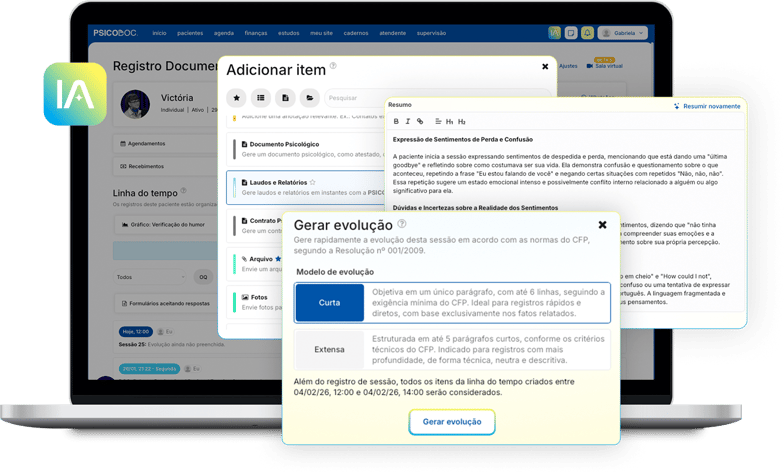Open the IA assistant icon in the navbar
This screenshot has width=784, height=472.
point(554,33)
